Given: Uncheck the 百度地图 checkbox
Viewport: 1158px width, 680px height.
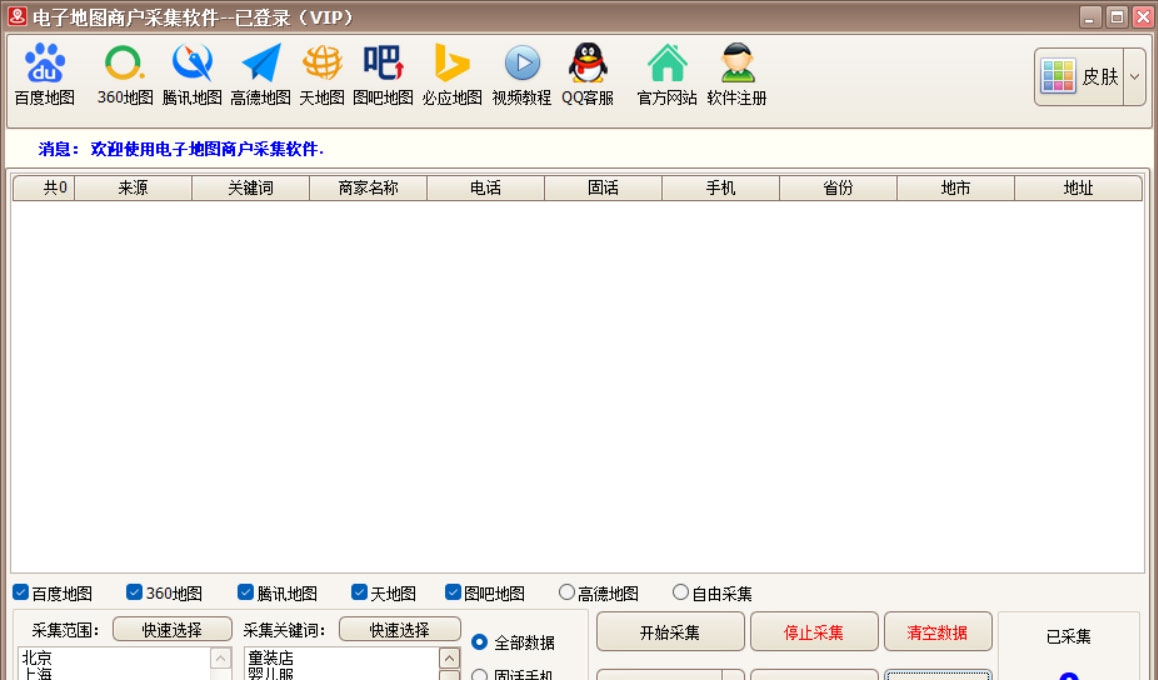Looking at the screenshot, I should pos(21,592).
